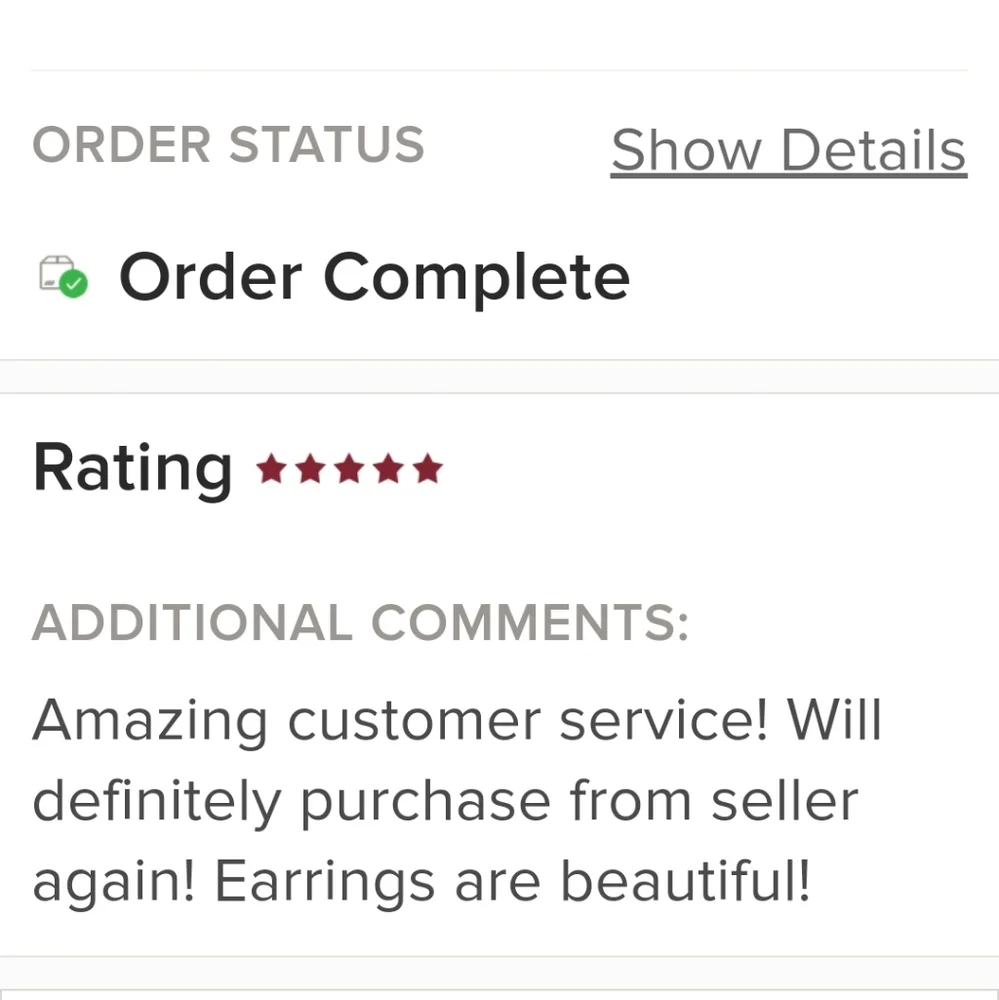
Task: Click the word Complete in order status
Action: (x=477, y=279)
